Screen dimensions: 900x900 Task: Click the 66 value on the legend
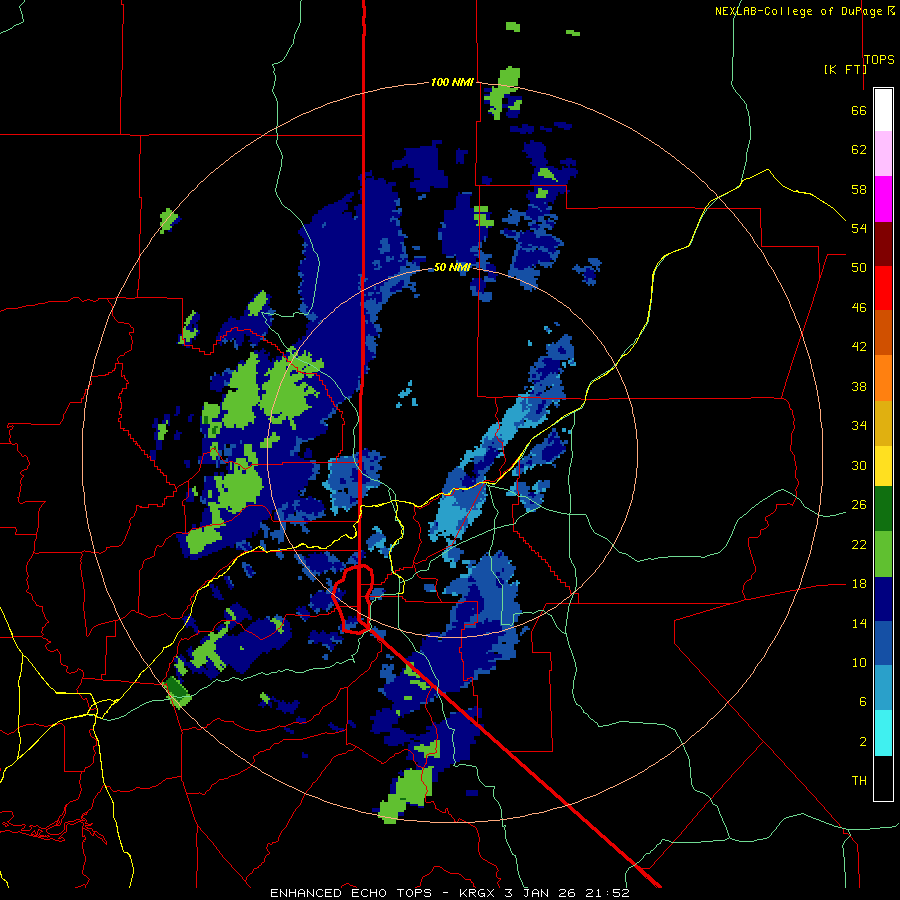coord(859,110)
